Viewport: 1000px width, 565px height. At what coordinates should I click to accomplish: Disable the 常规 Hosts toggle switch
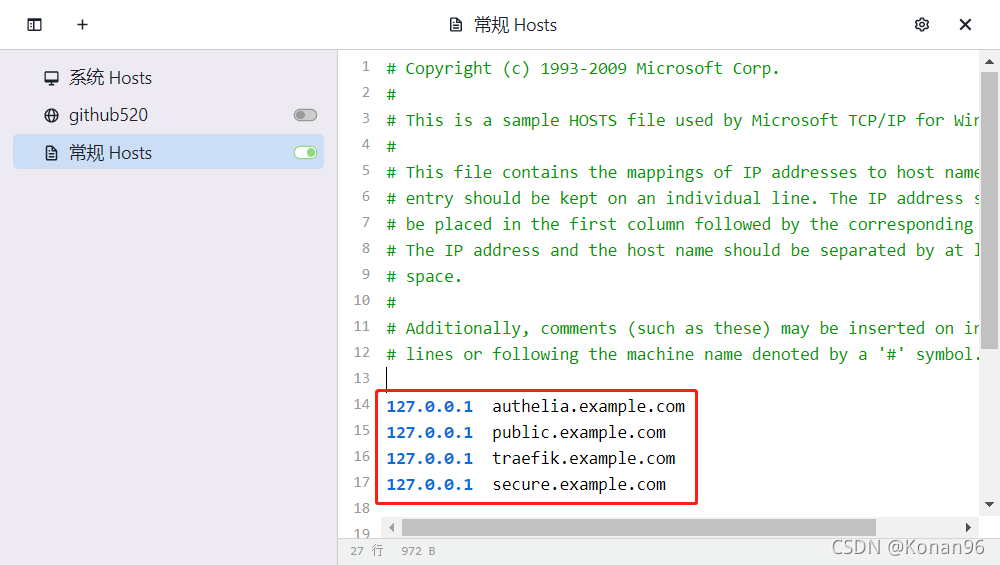305,152
